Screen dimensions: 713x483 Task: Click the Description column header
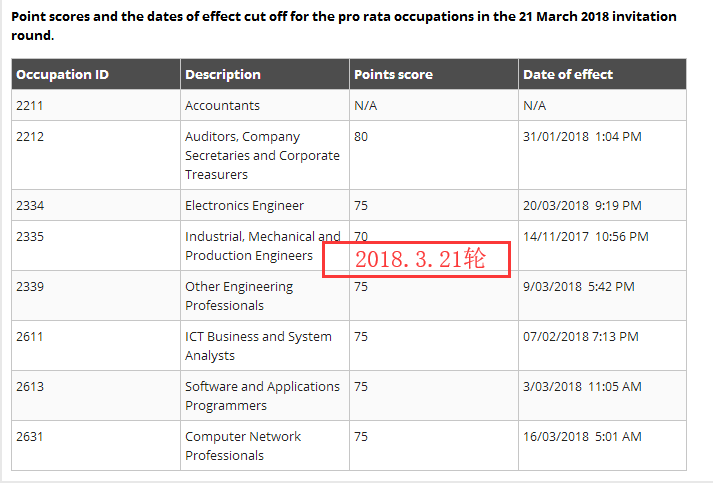pyautogui.click(x=223, y=74)
